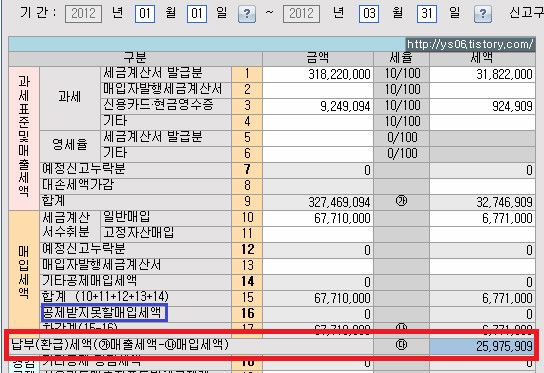This screenshot has height=373, width=544.
Task: Edit the start day field 01
Action: pyautogui.click(x=197, y=14)
